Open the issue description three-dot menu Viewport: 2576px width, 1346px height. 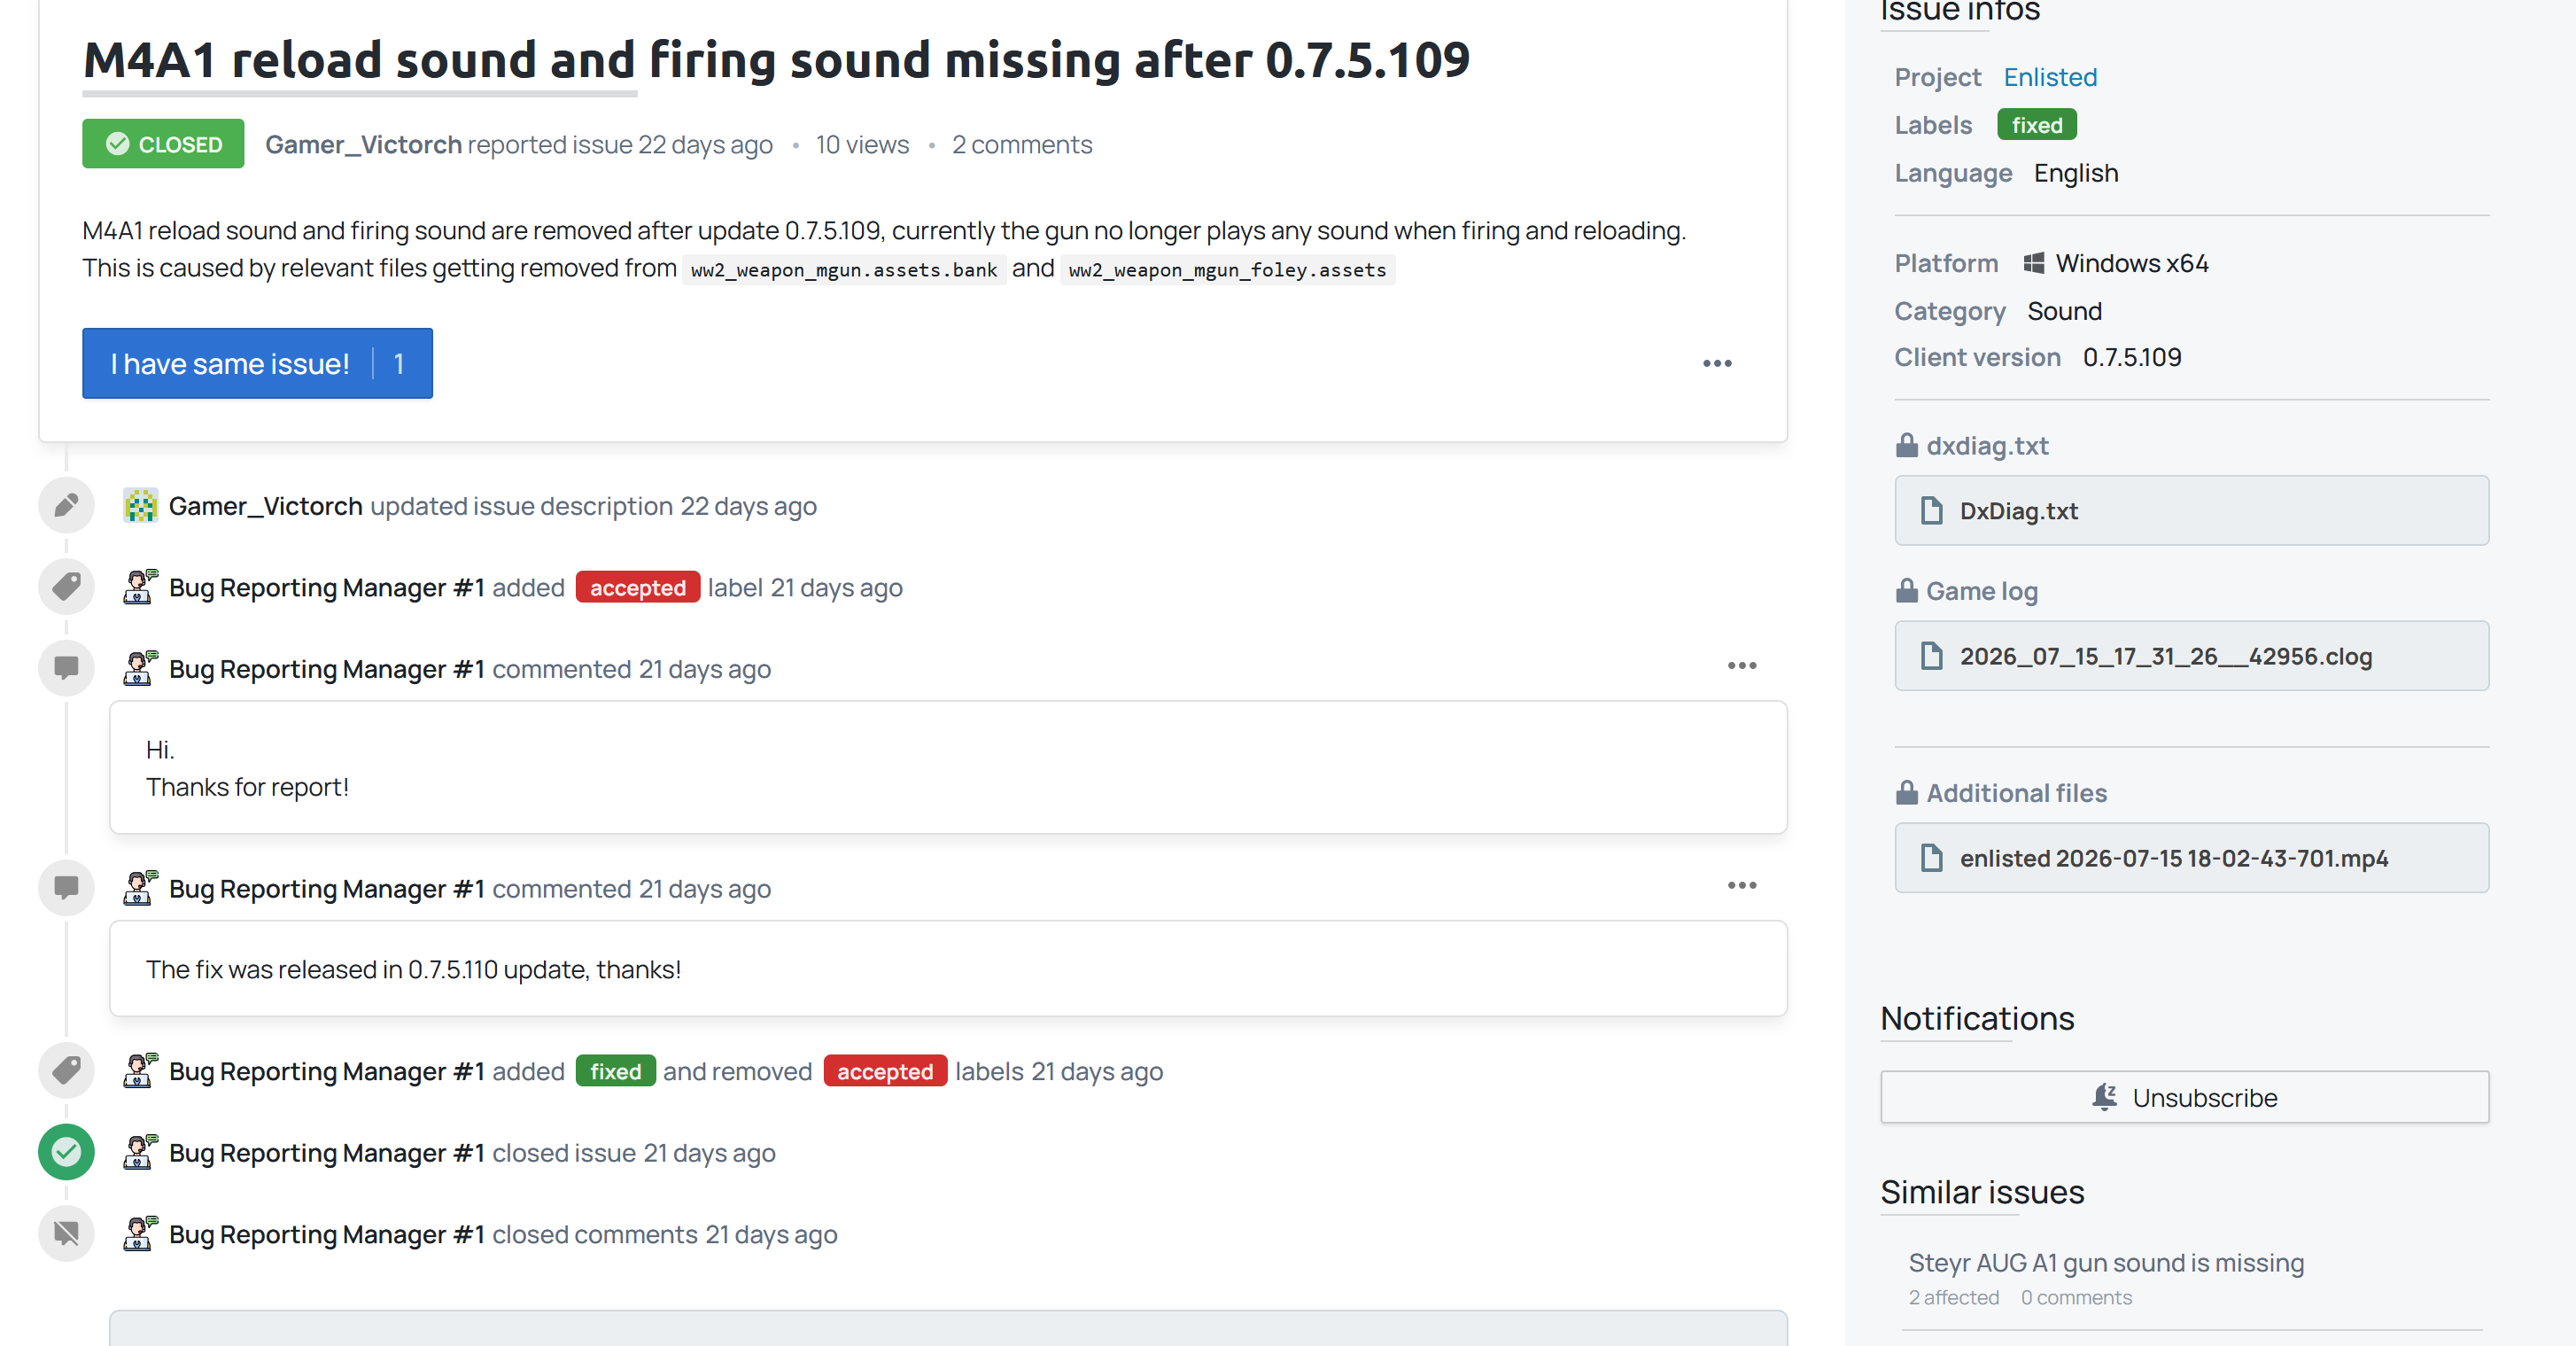(1717, 363)
